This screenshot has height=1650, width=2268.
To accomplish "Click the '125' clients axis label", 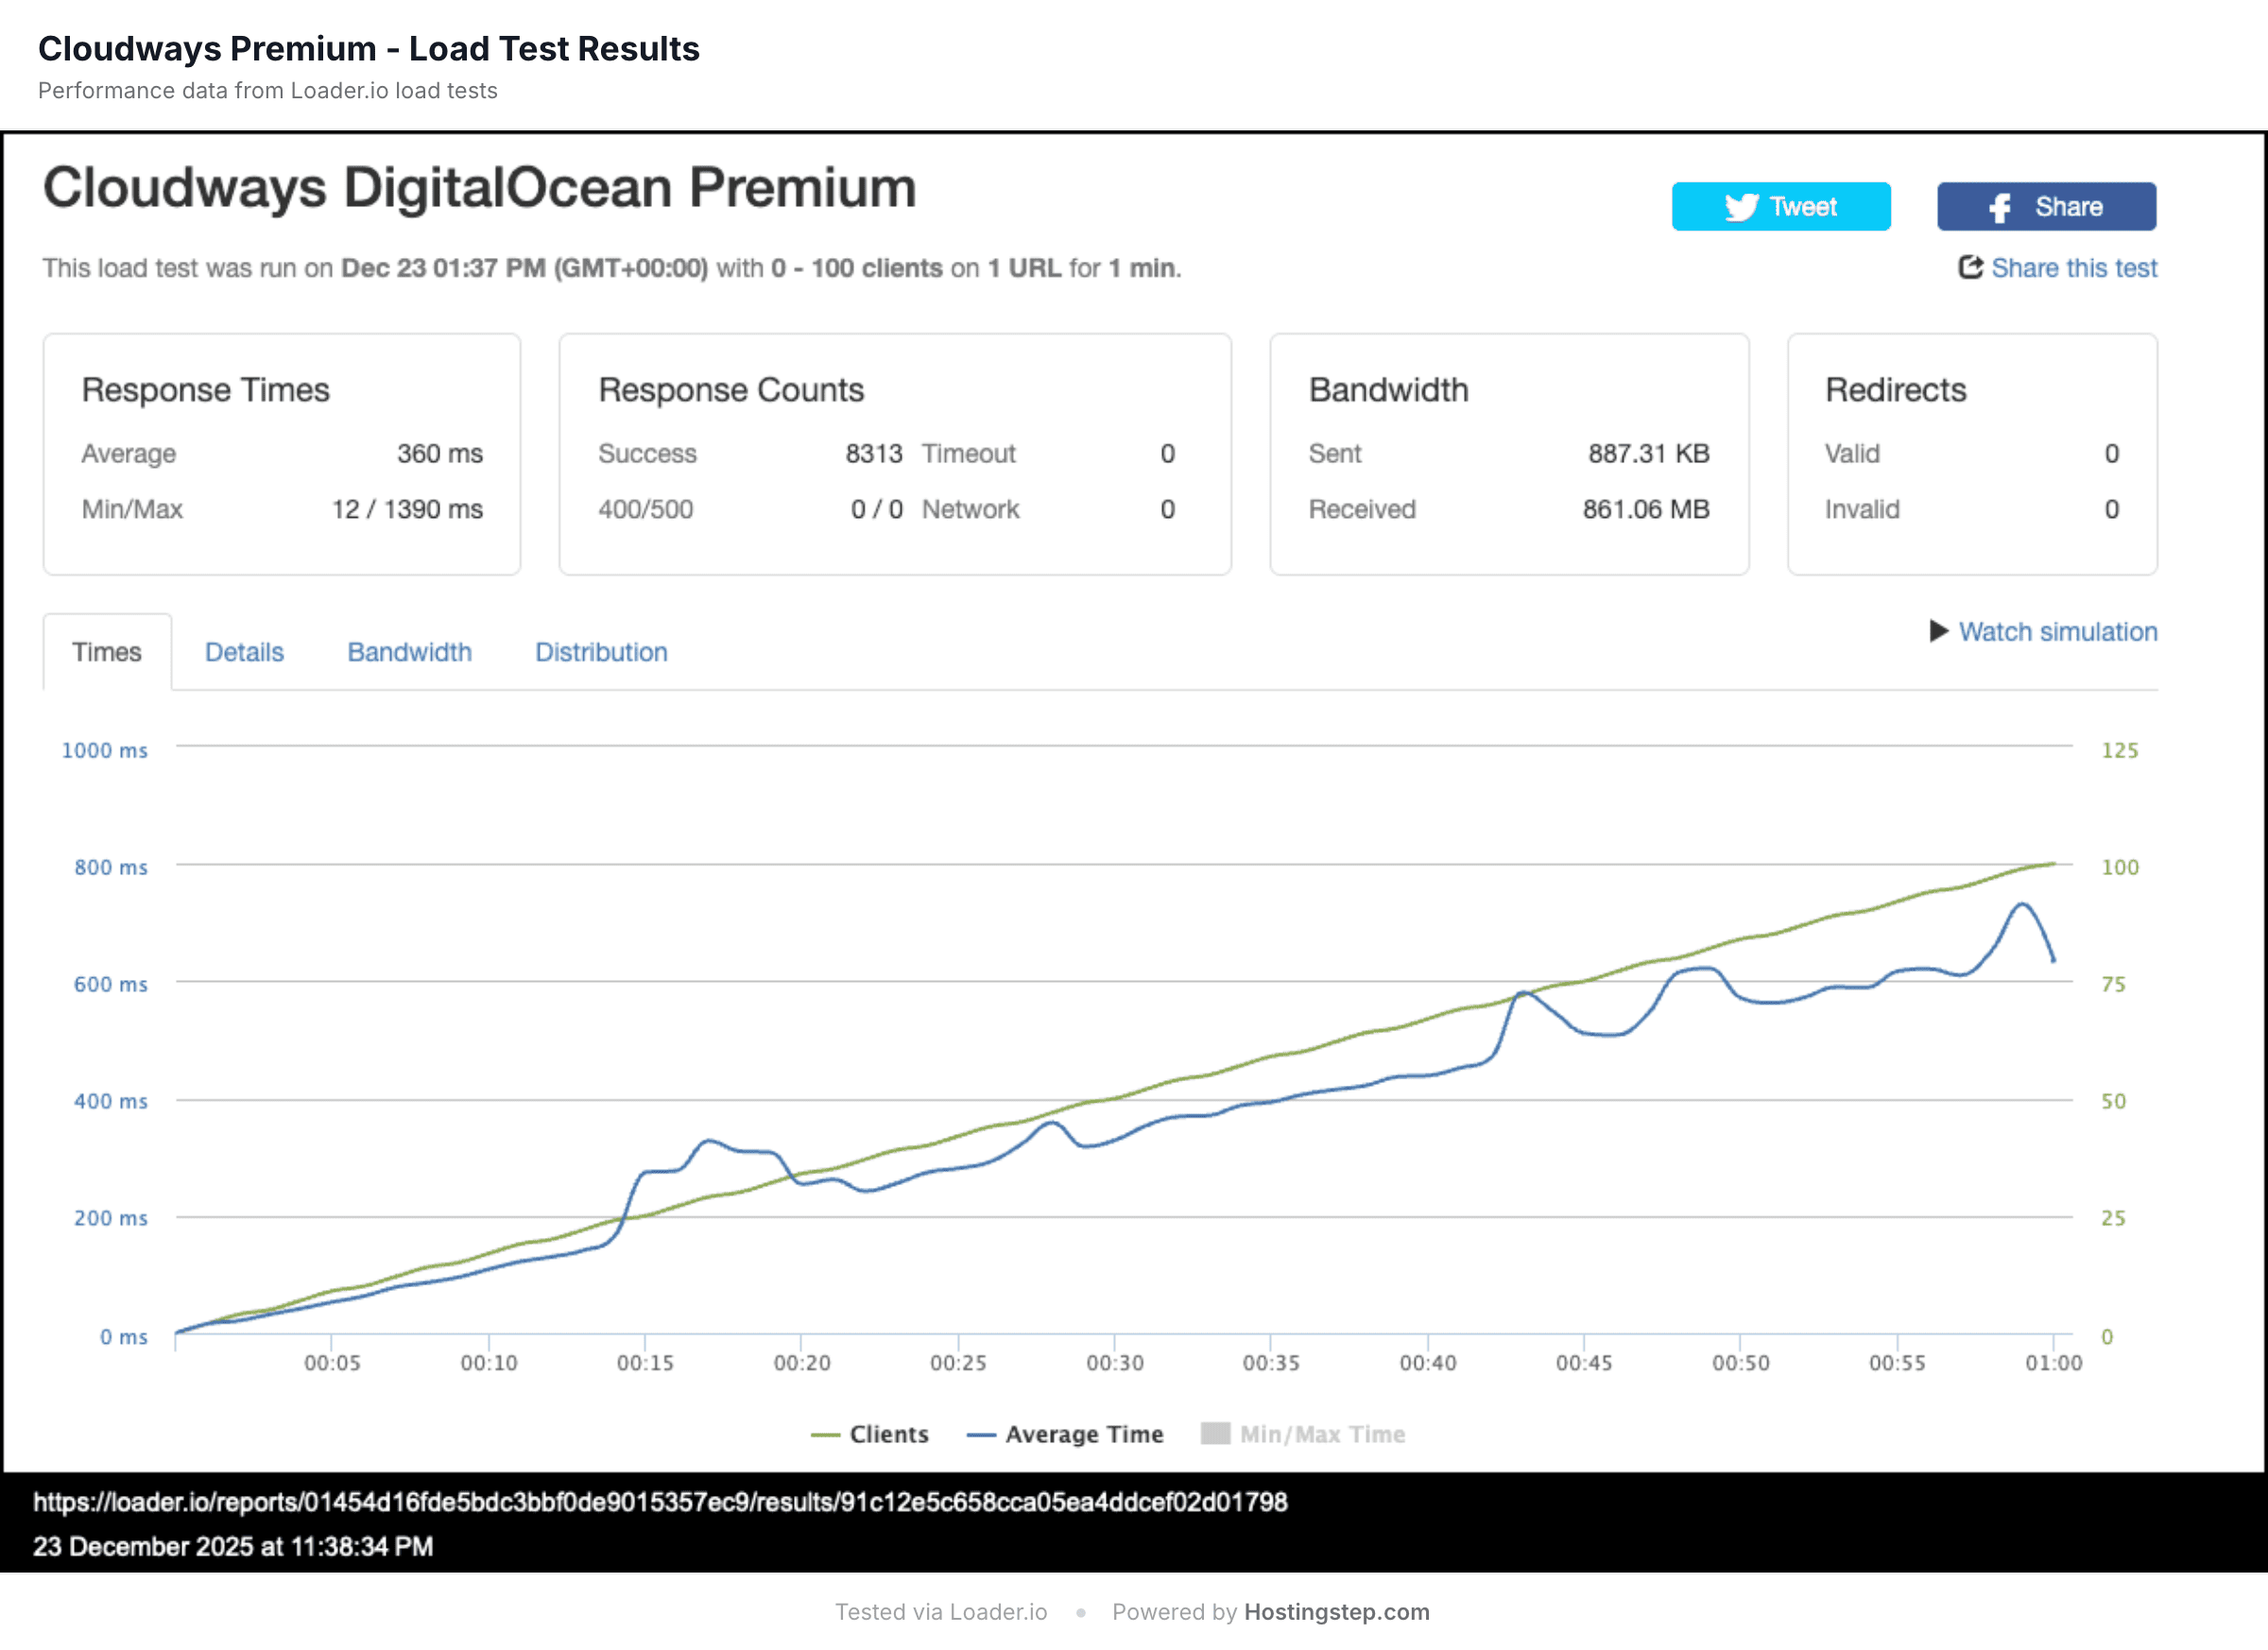I will point(2120,750).
